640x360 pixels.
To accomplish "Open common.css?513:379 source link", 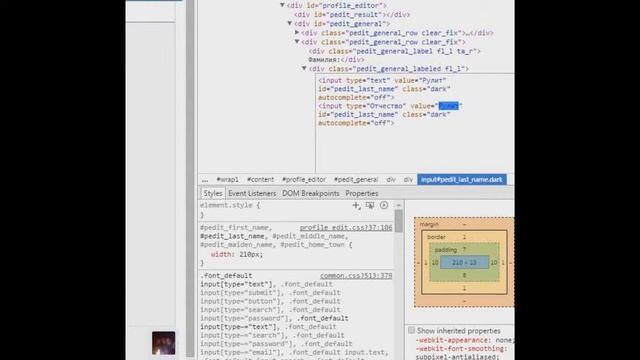I will tap(356, 276).
